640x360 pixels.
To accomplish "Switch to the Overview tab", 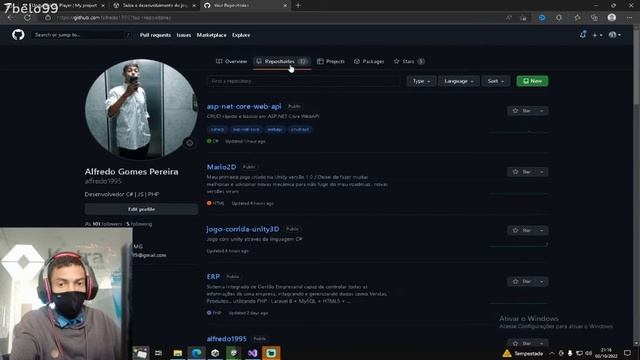I will (231, 61).
